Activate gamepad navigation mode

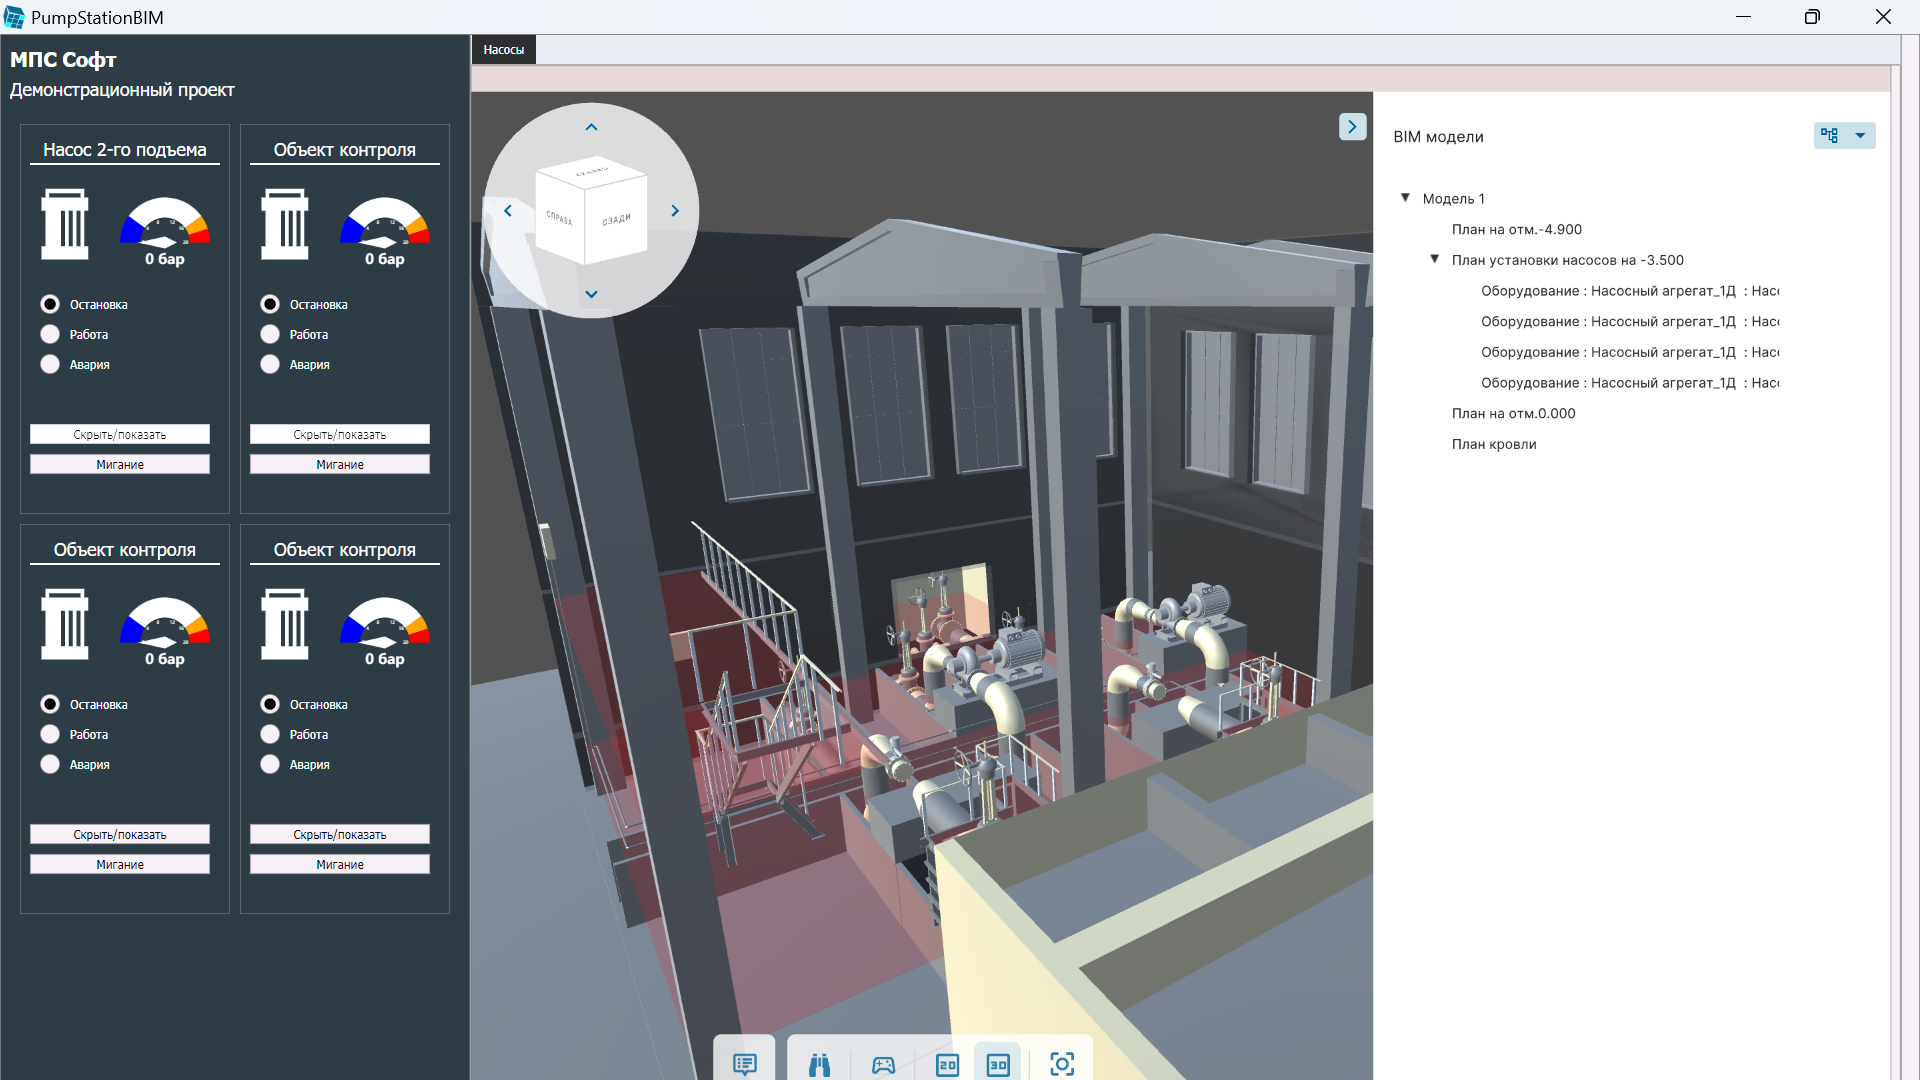point(883,1064)
